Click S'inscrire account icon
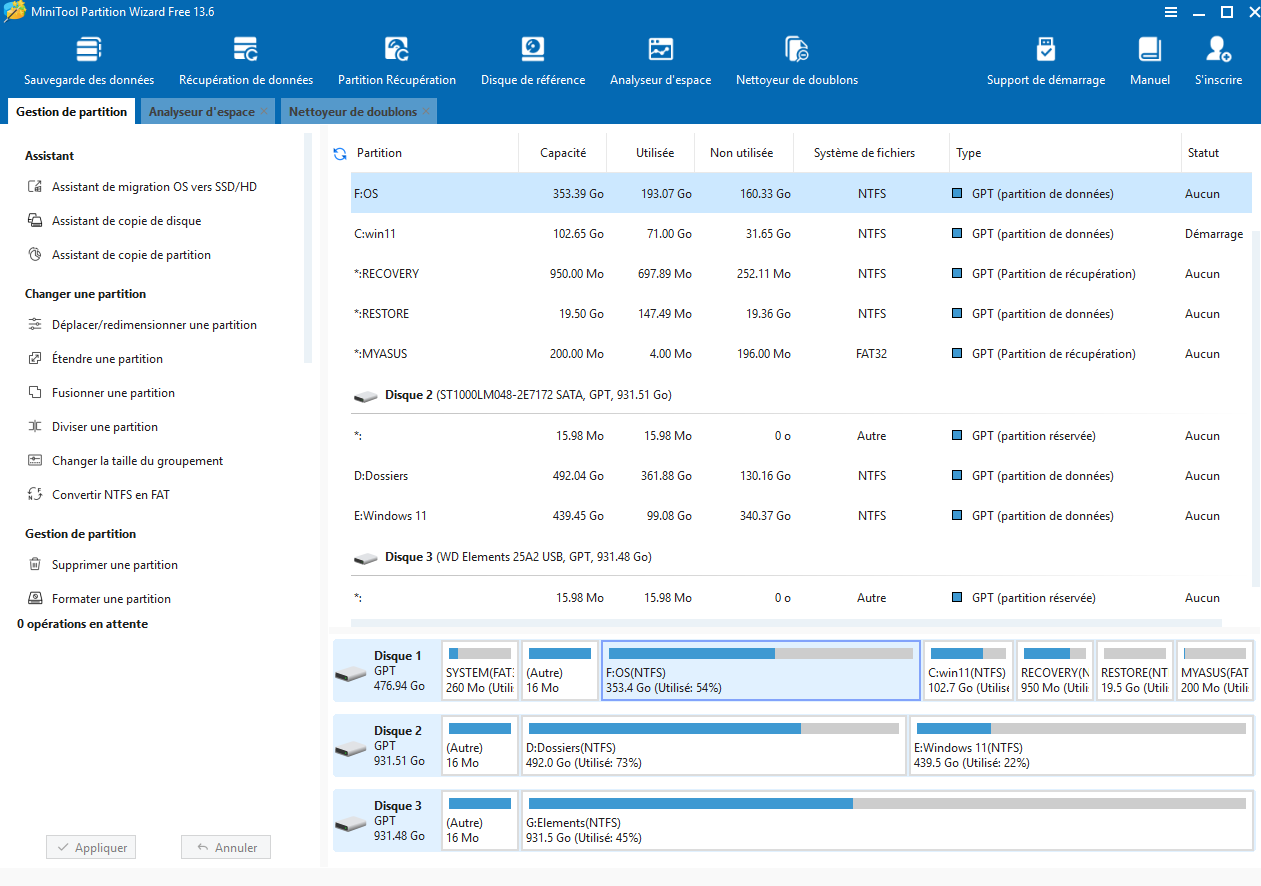The width and height of the screenshot is (1261, 886). [1218, 61]
